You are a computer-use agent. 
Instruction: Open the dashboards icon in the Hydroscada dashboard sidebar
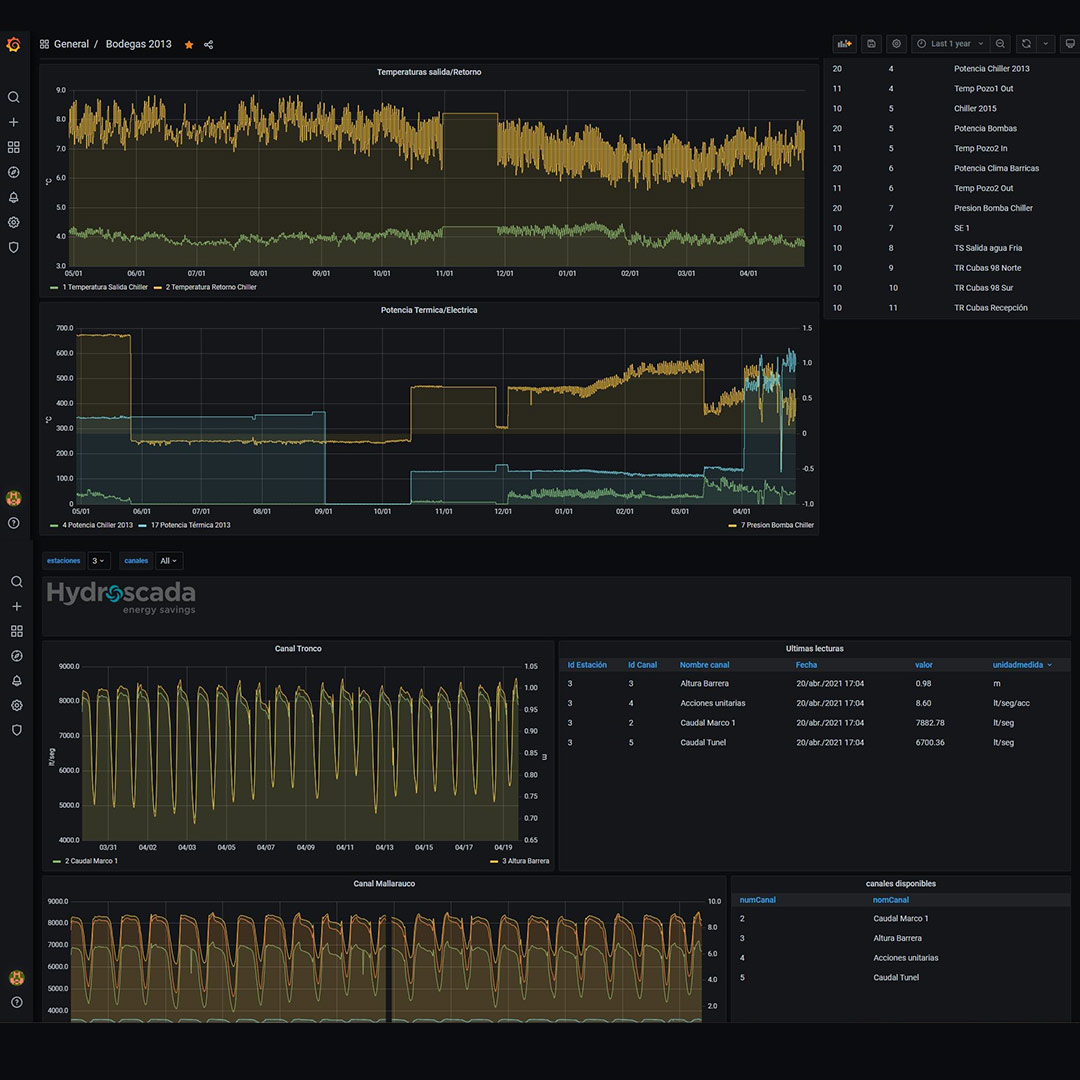tap(17, 631)
